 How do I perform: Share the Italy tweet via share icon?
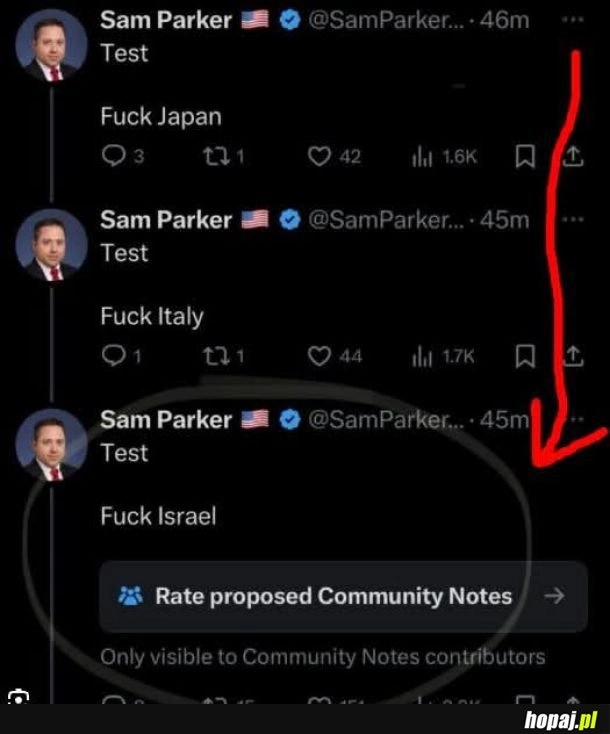pos(573,356)
